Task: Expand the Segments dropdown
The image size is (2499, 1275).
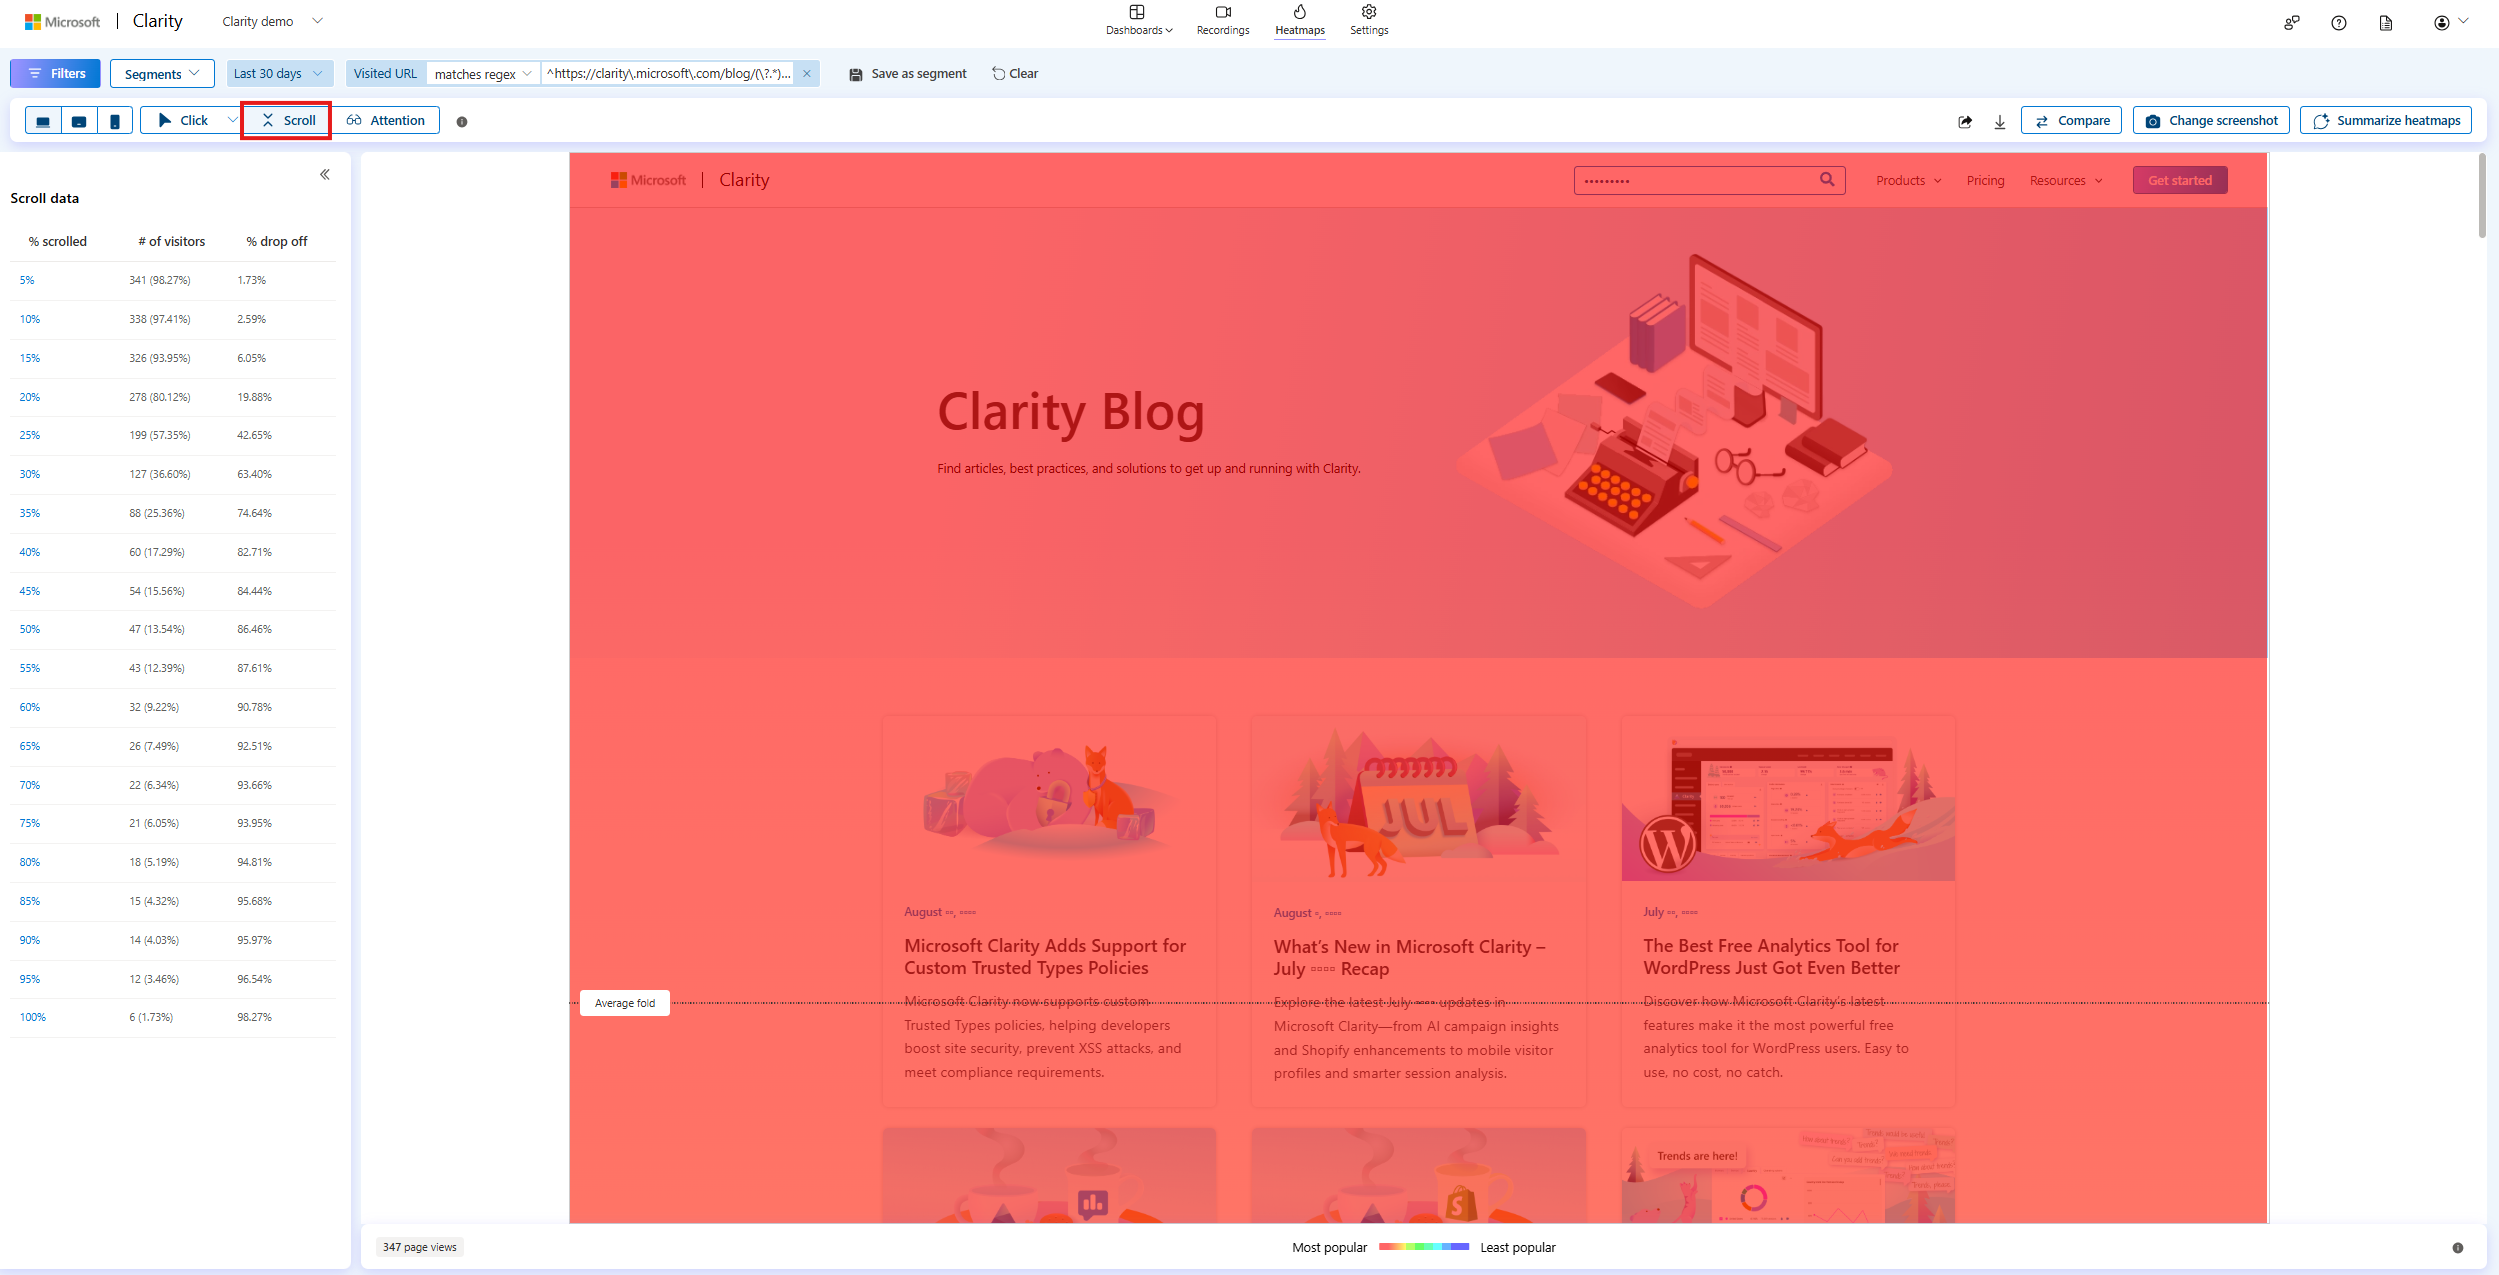Action: pos(162,74)
